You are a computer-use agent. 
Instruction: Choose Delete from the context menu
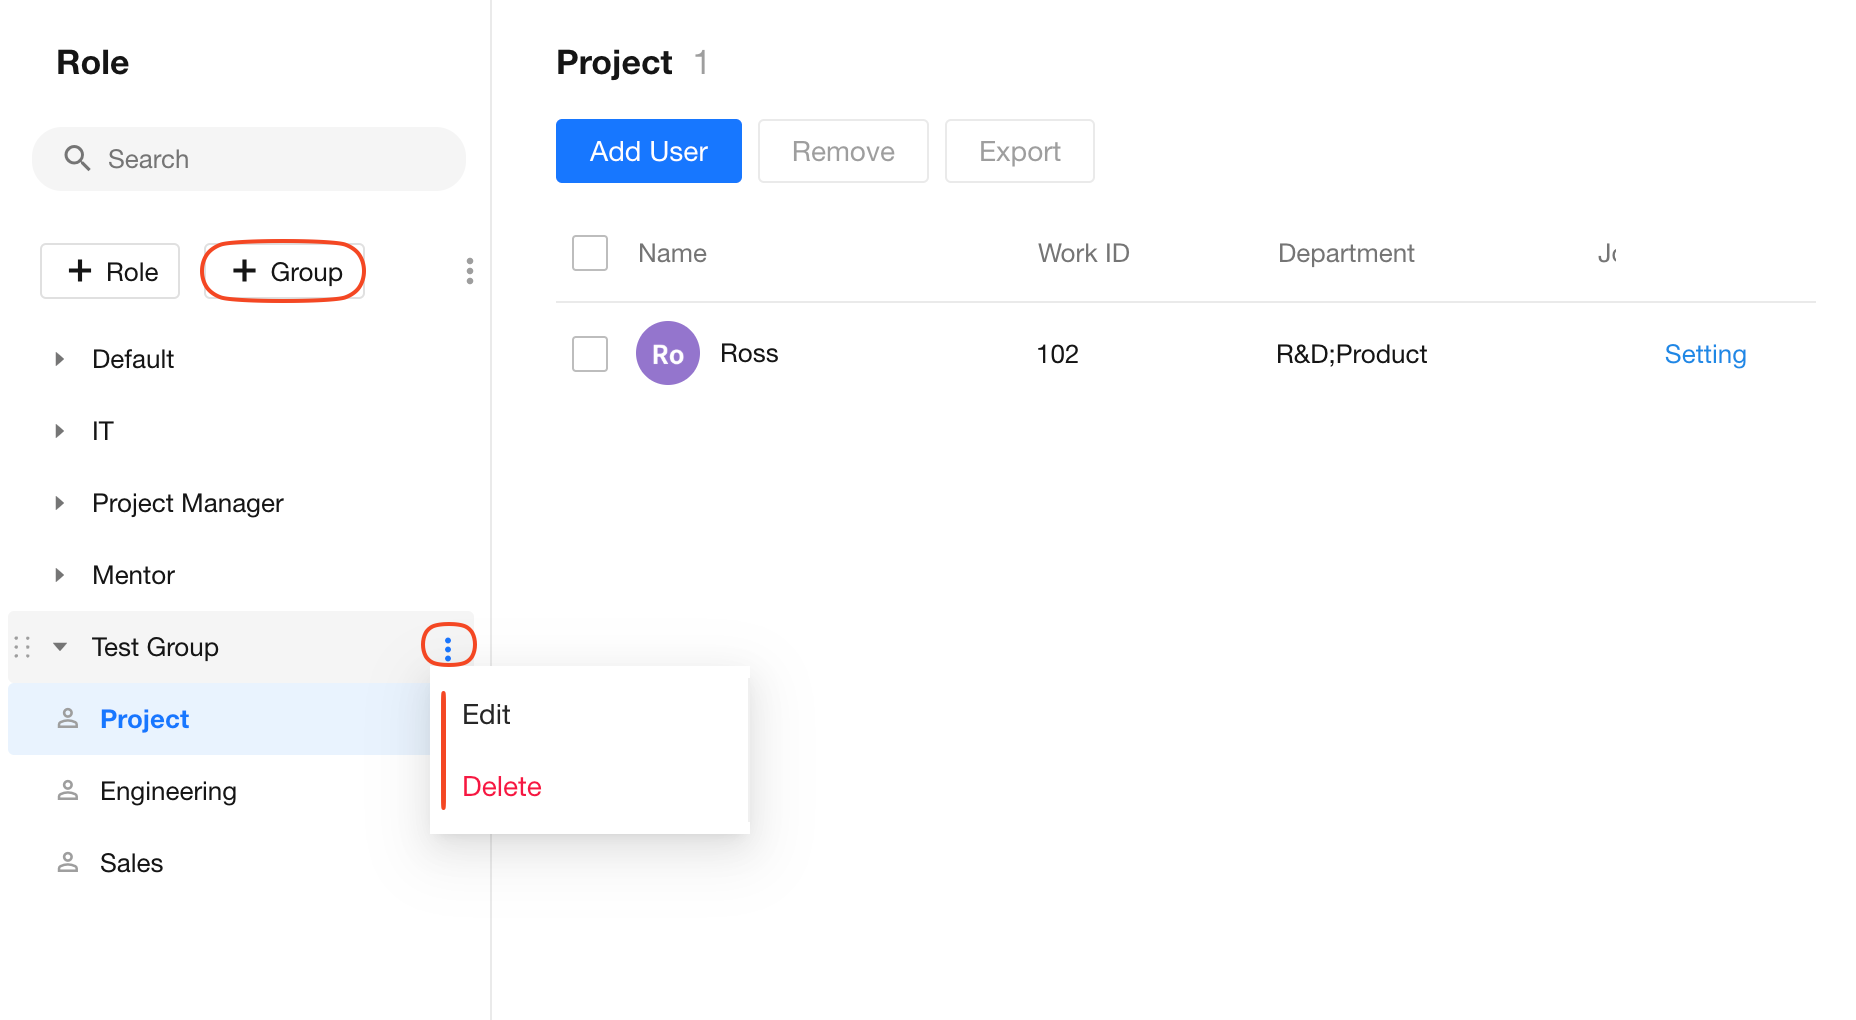(502, 787)
